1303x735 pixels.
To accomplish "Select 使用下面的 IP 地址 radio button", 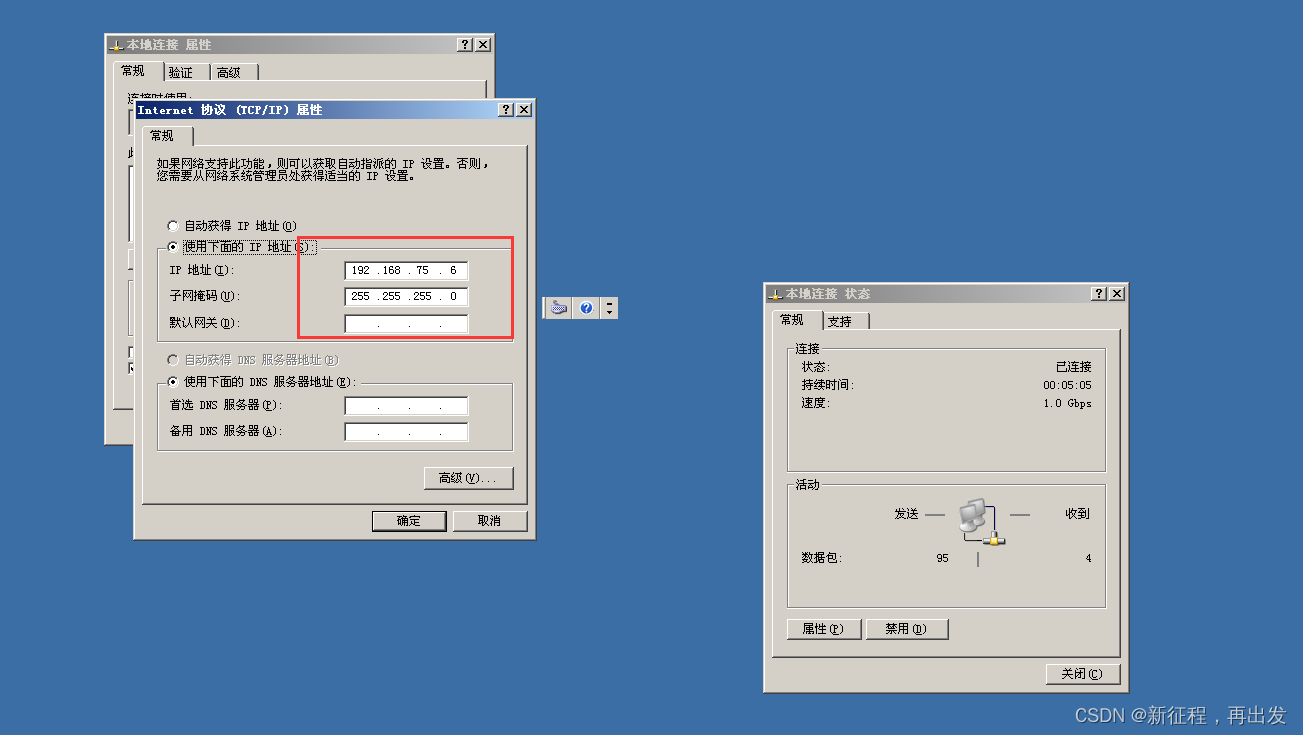I will 173,247.
